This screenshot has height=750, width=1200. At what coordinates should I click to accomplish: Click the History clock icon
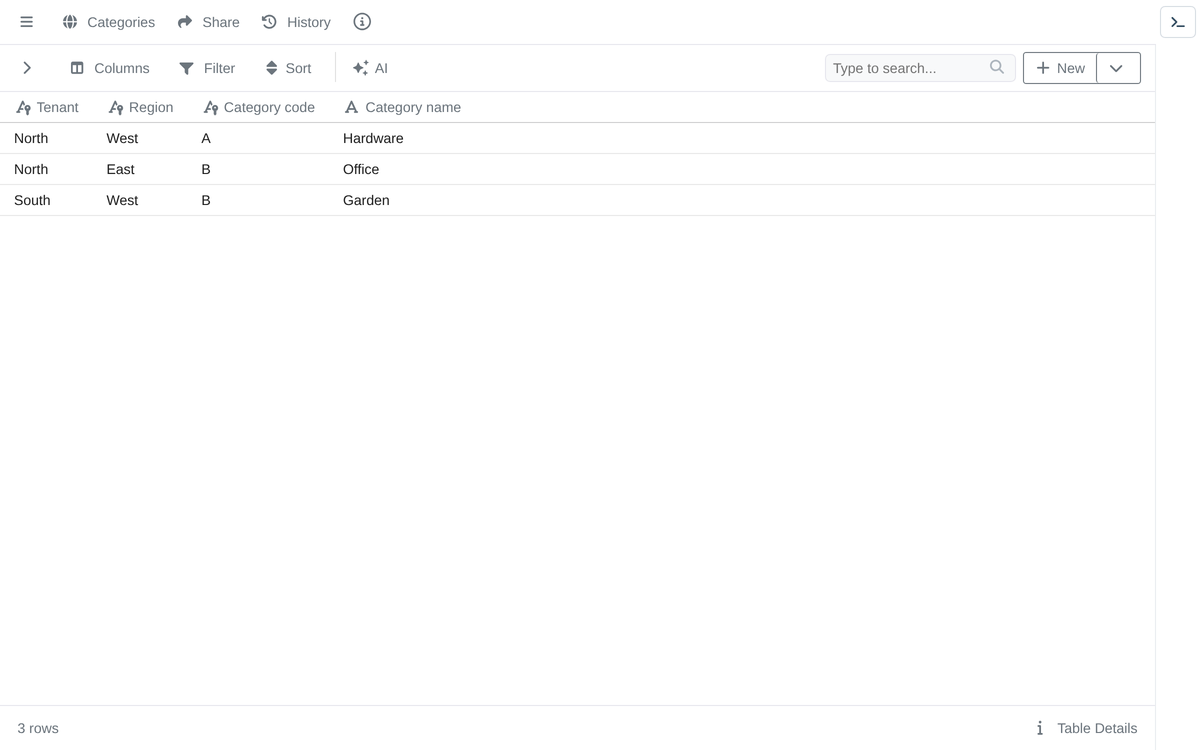[269, 22]
